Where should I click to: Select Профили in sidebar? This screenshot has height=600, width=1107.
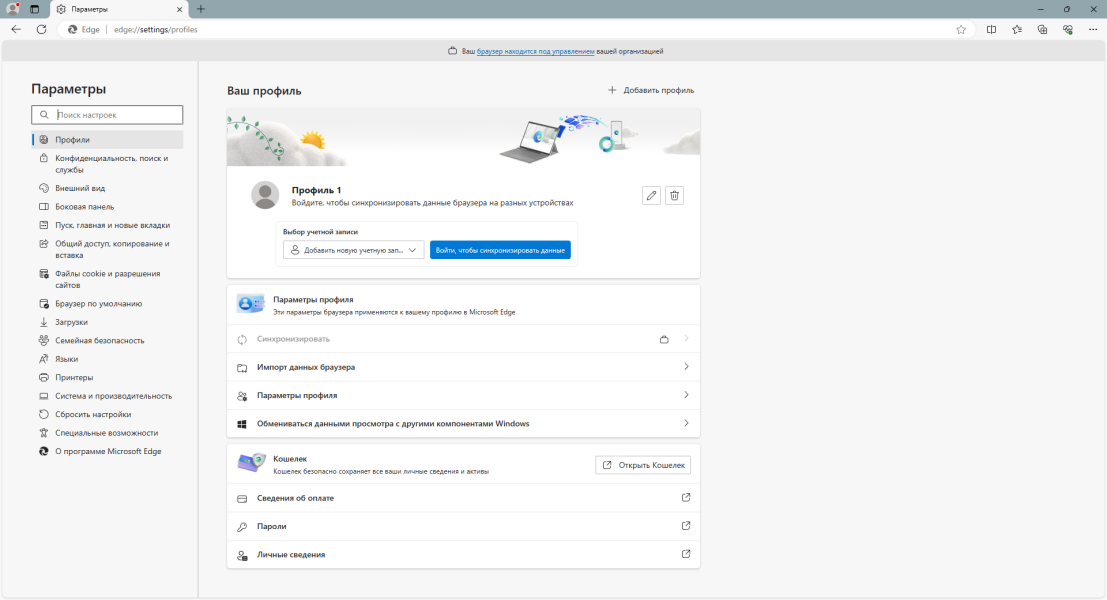[x=107, y=140]
